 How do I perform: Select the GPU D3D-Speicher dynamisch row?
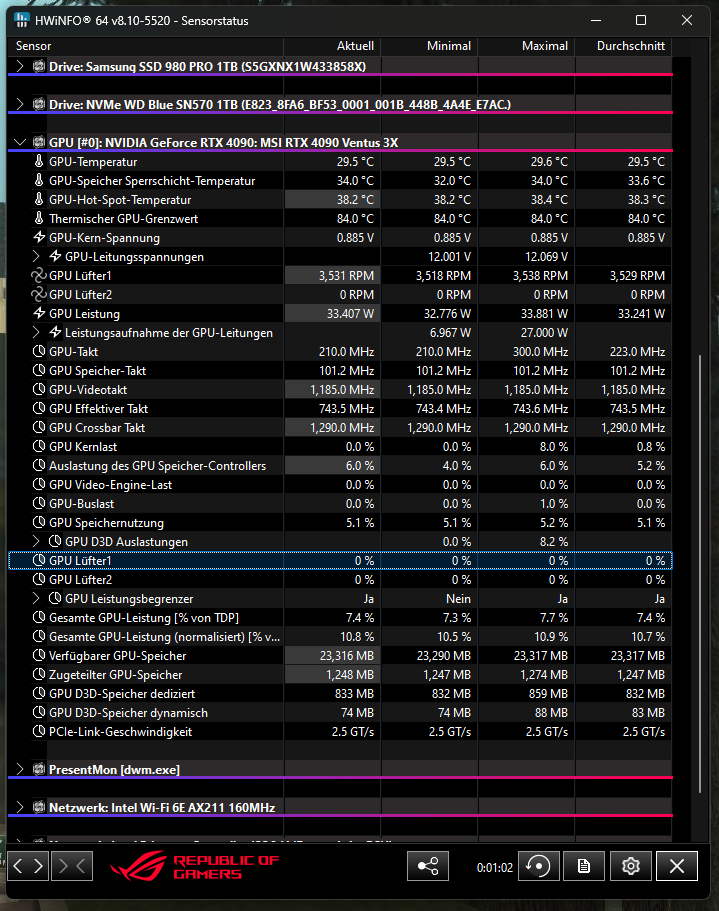point(340,712)
